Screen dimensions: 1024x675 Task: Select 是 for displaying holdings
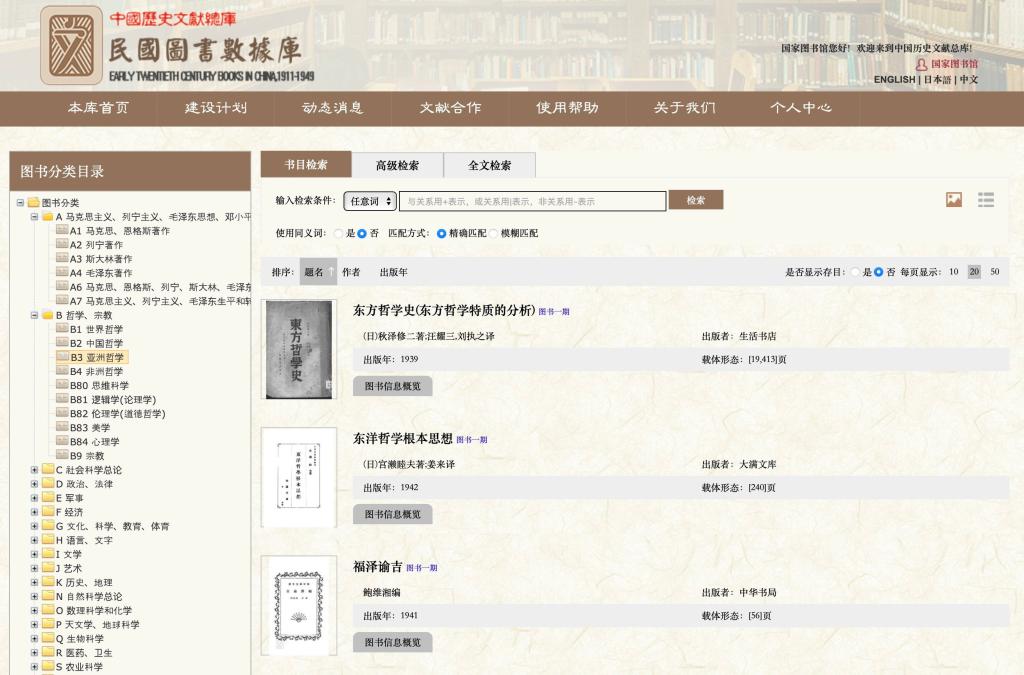click(854, 272)
